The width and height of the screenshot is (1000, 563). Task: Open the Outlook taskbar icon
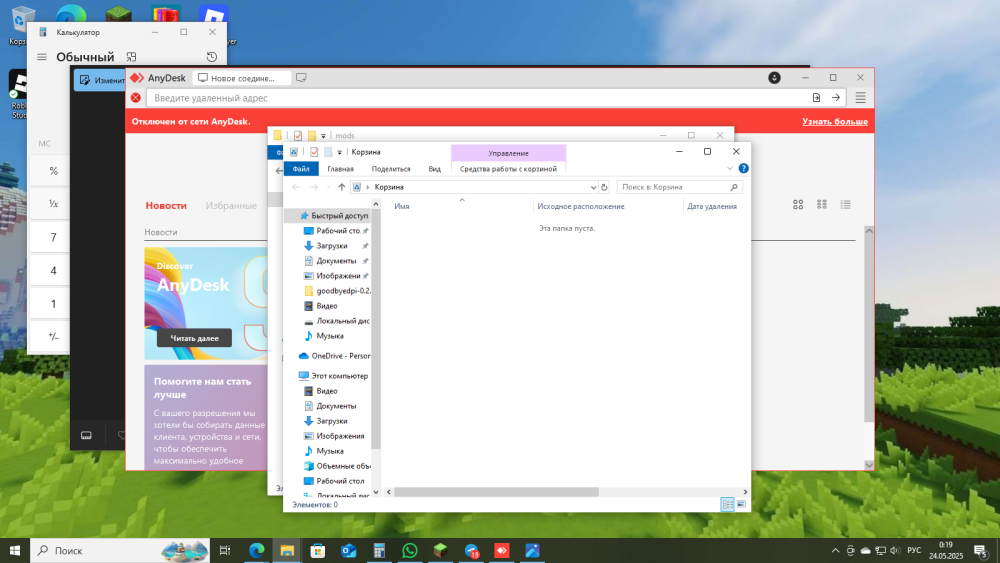[x=348, y=550]
